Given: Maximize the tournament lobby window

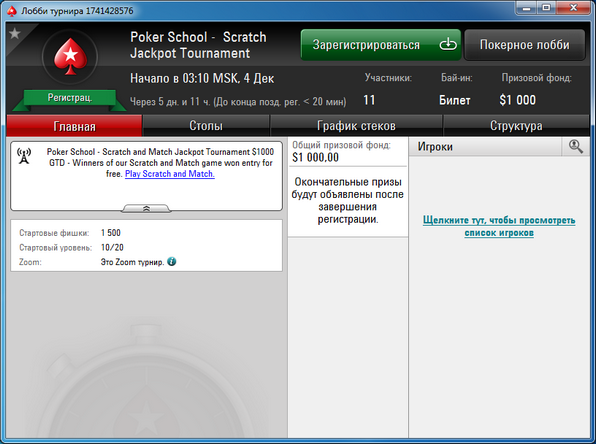Looking at the screenshot, I should 546,8.
